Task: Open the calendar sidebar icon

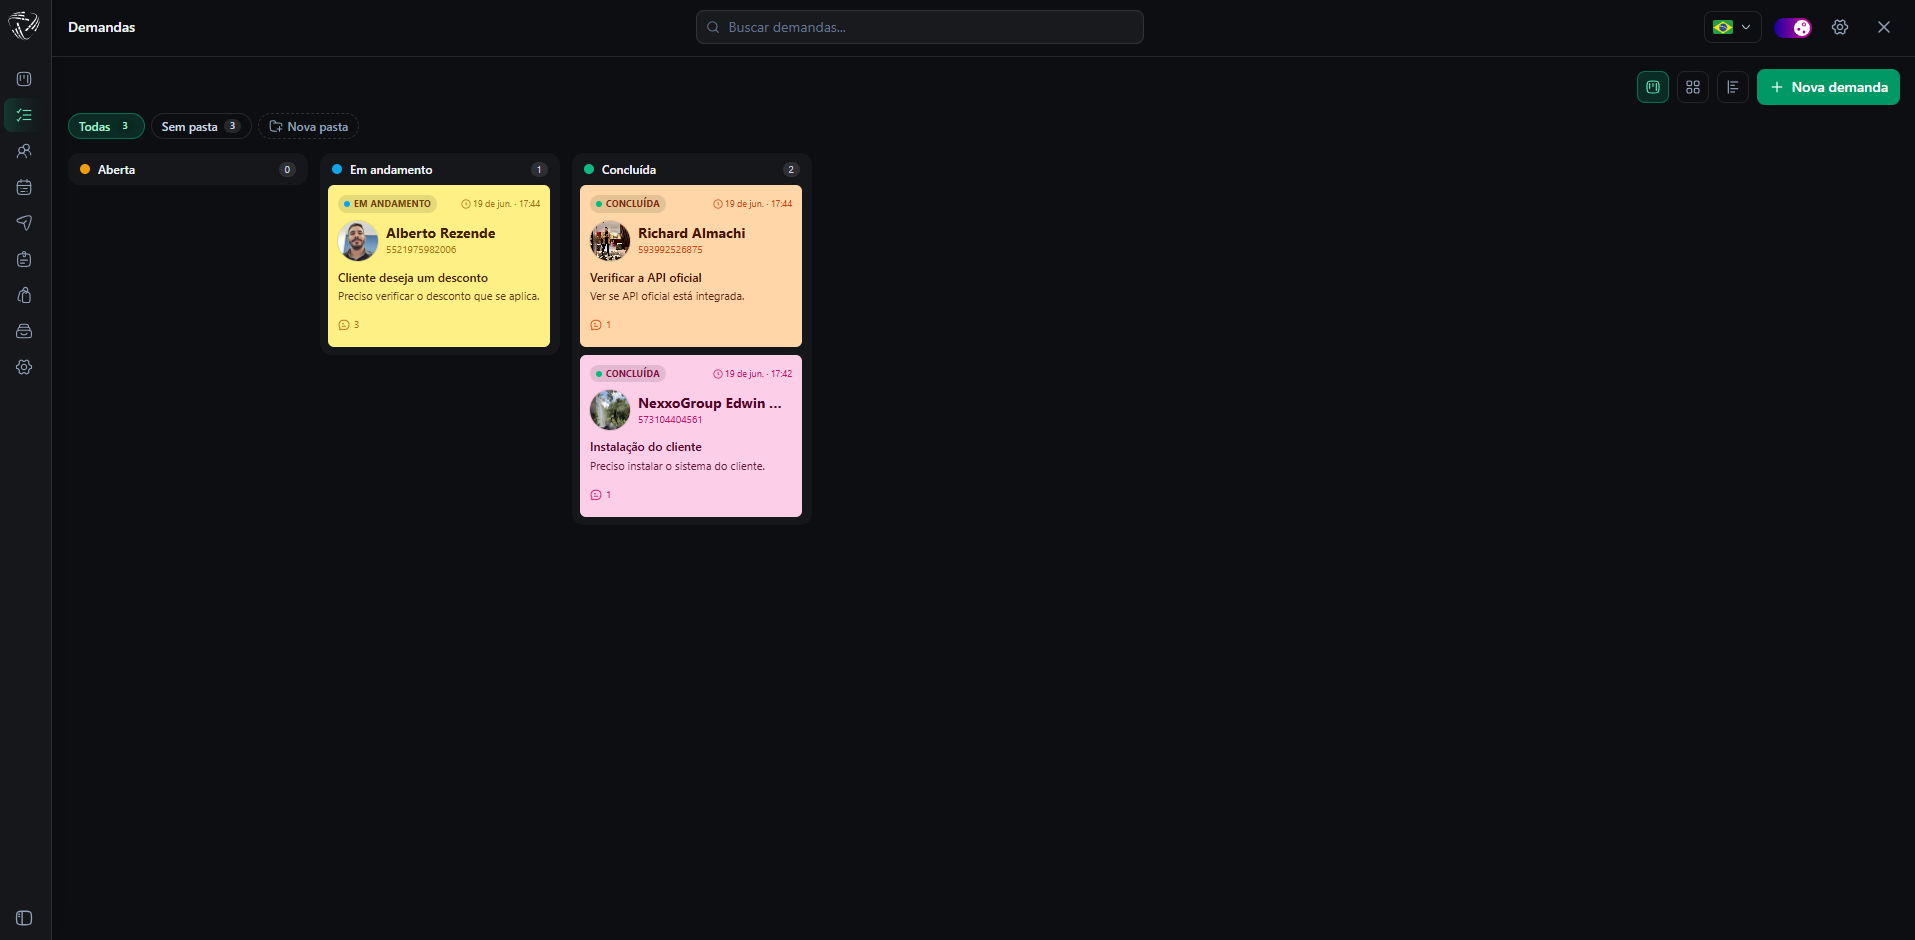Action: [24, 187]
